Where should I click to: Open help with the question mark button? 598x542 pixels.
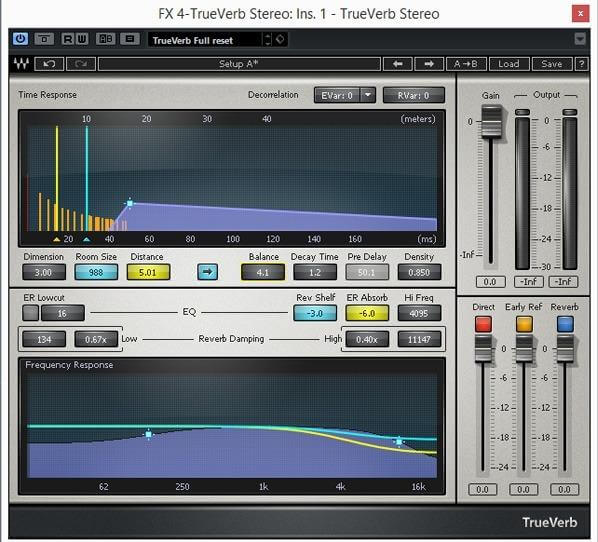click(x=581, y=64)
